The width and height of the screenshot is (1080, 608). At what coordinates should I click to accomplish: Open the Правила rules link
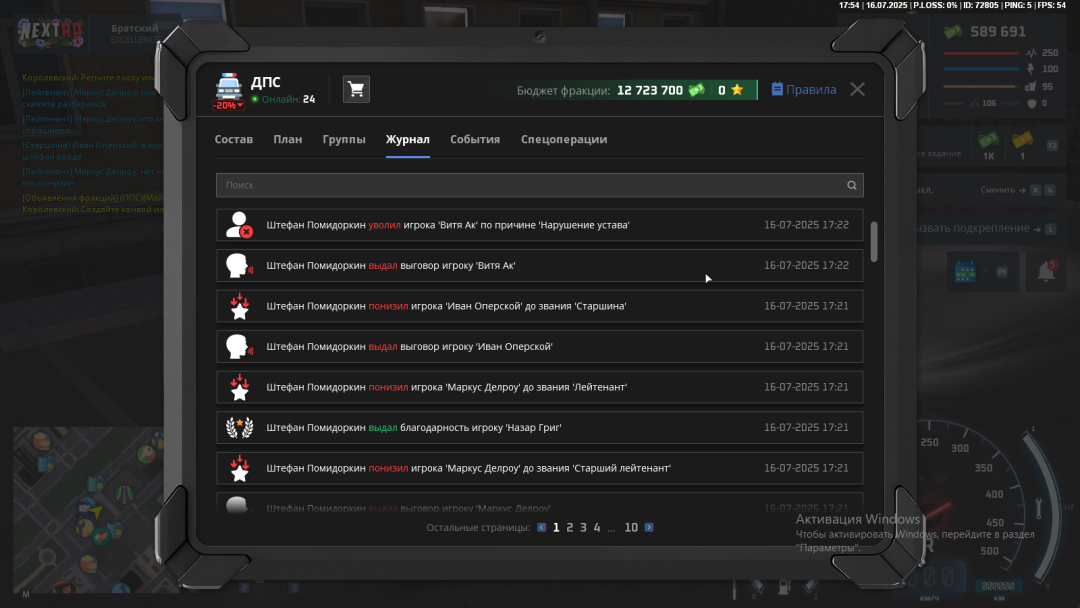click(x=804, y=90)
